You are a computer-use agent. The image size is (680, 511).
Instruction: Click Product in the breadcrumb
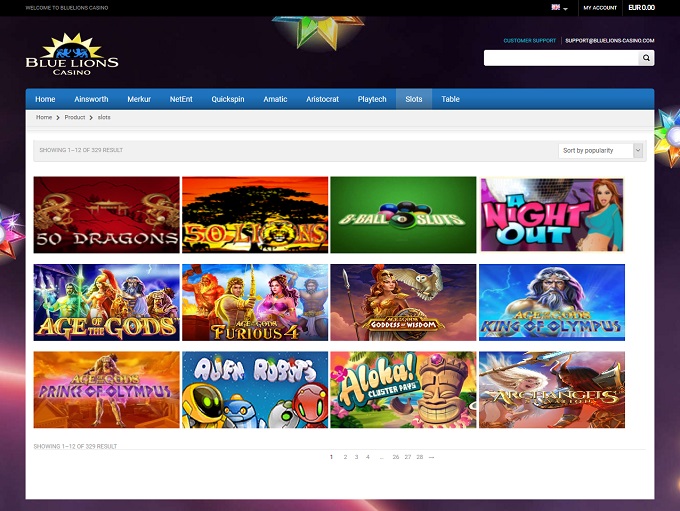(75, 117)
